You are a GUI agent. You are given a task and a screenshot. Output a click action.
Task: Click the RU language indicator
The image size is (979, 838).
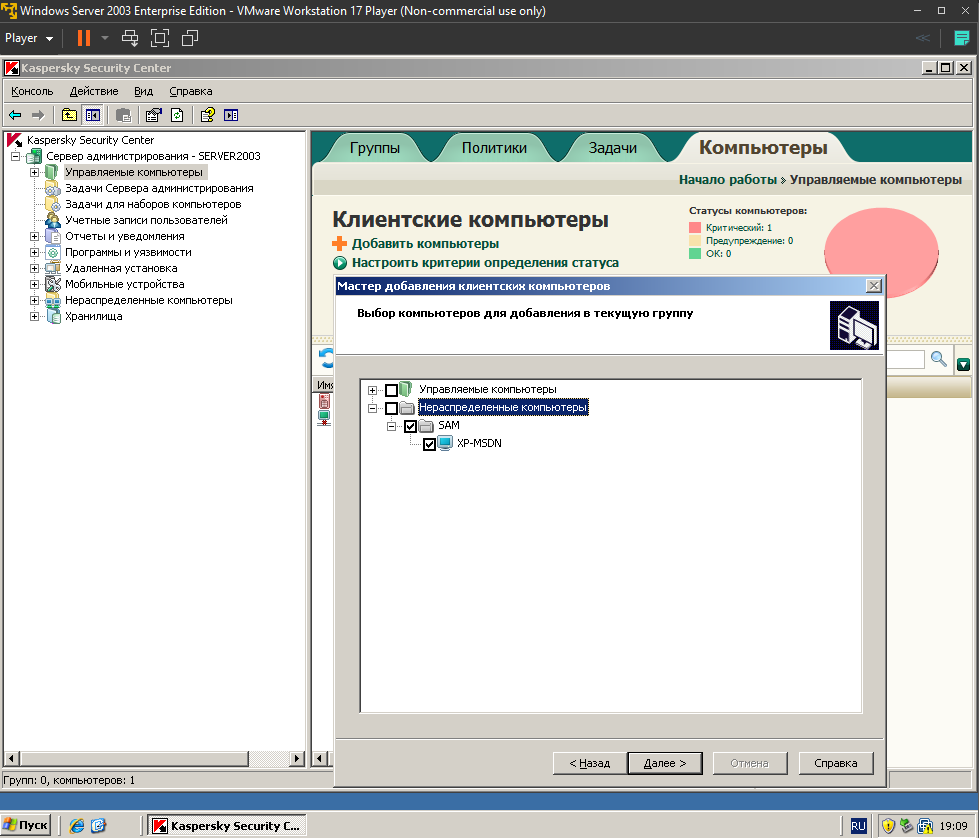click(x=858, y=826)
